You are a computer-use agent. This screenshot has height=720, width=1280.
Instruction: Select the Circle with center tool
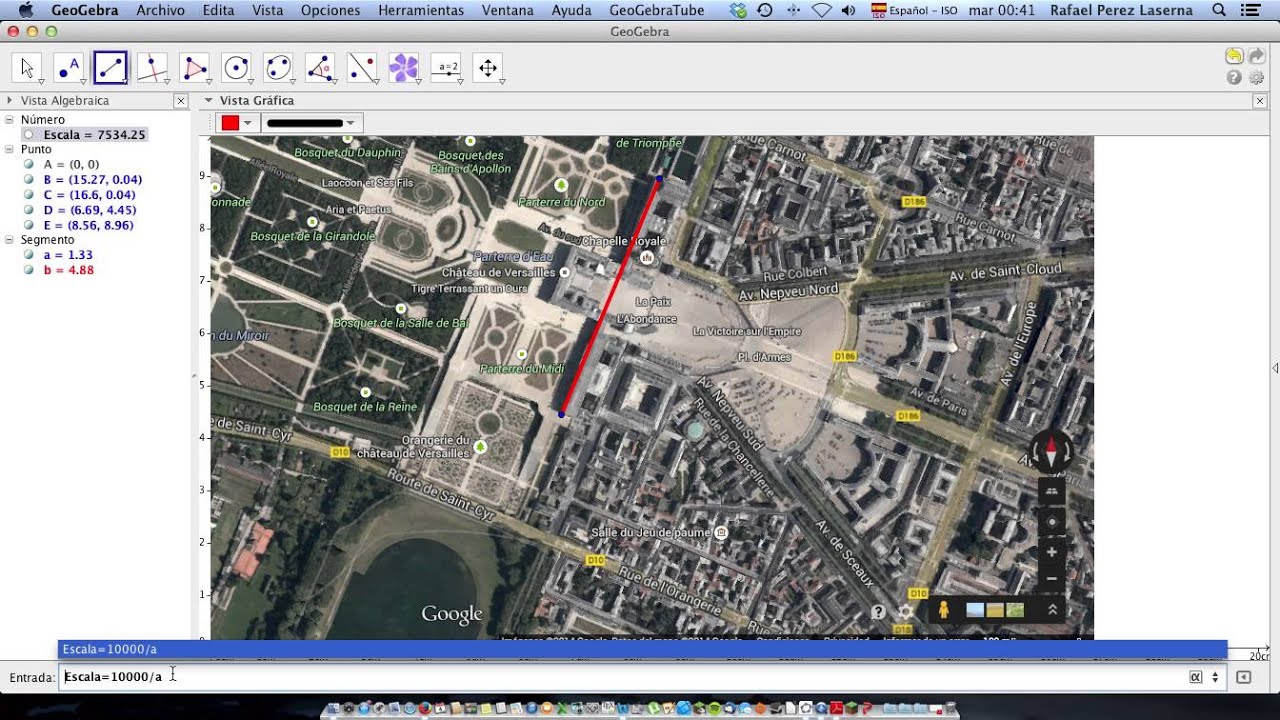pyautogui.click(x=237, y=68)
